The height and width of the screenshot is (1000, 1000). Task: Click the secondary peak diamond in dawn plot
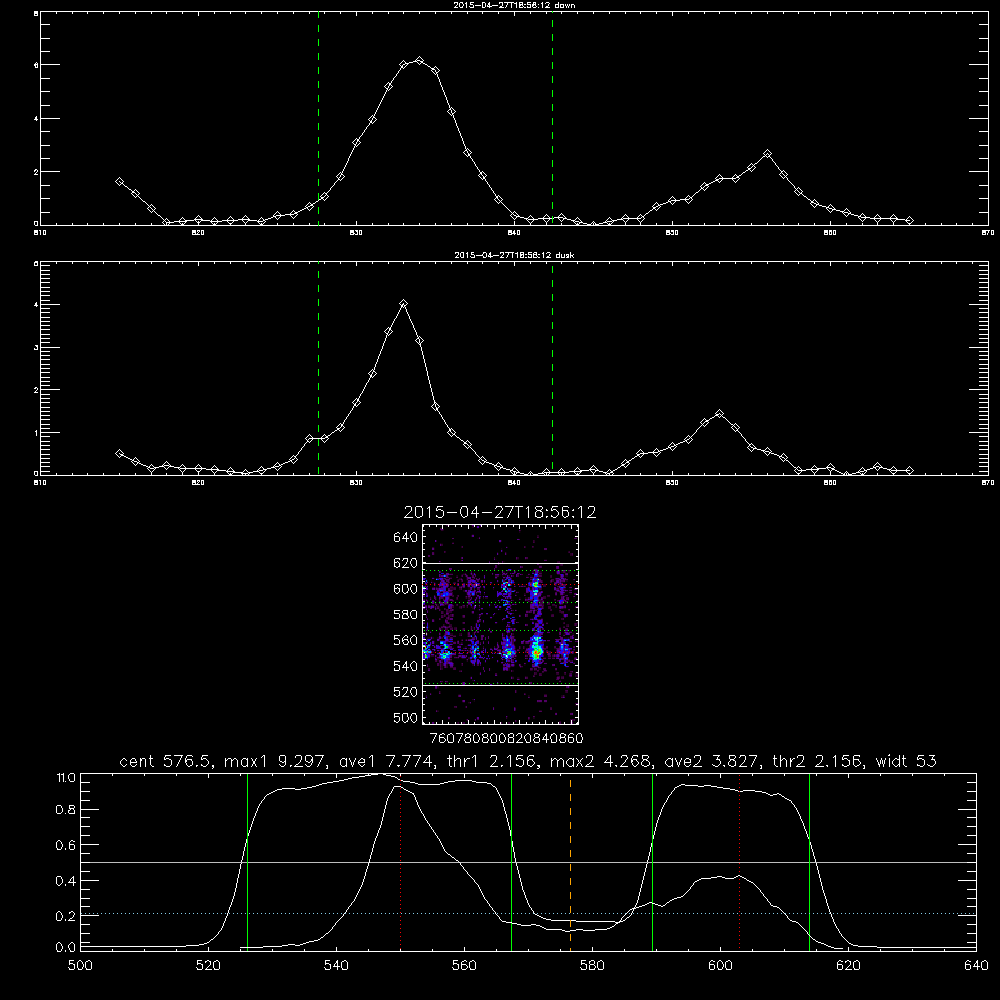click(767, 154)
